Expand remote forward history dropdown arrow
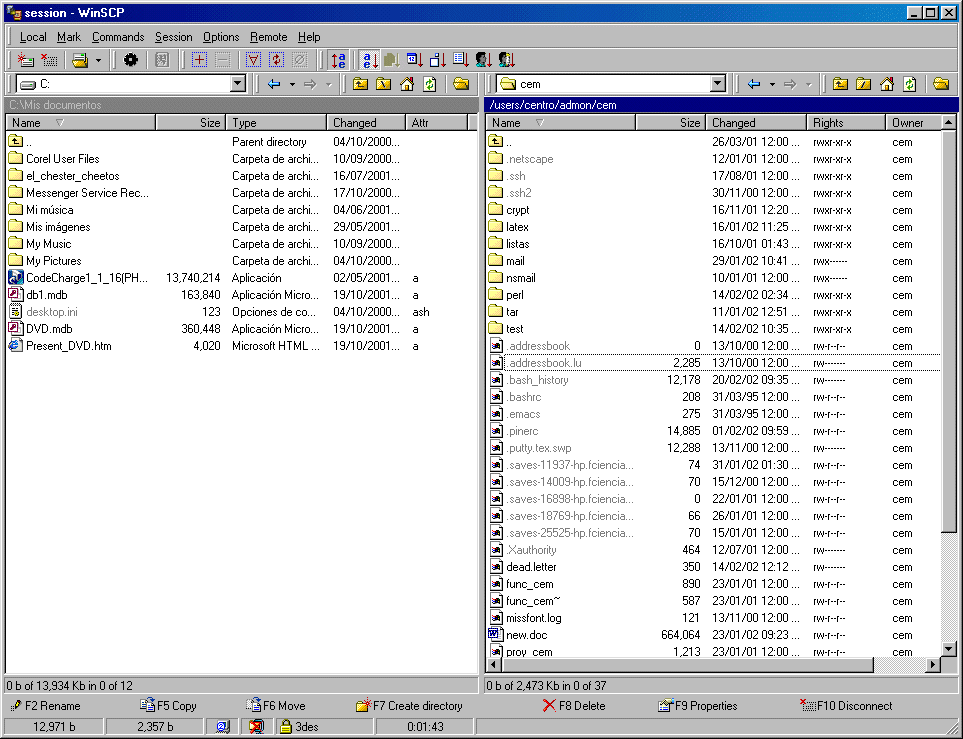 click(x=808, y=84)
